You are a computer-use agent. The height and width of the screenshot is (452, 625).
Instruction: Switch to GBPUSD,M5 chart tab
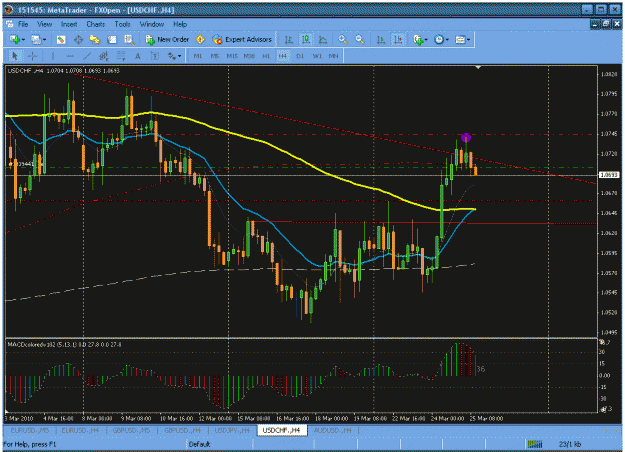click(x=131, y=430)
